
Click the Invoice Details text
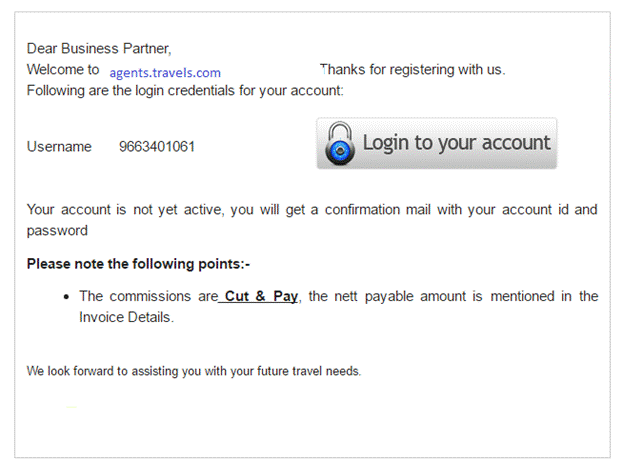pyautogui.click(x=126, y=317)
